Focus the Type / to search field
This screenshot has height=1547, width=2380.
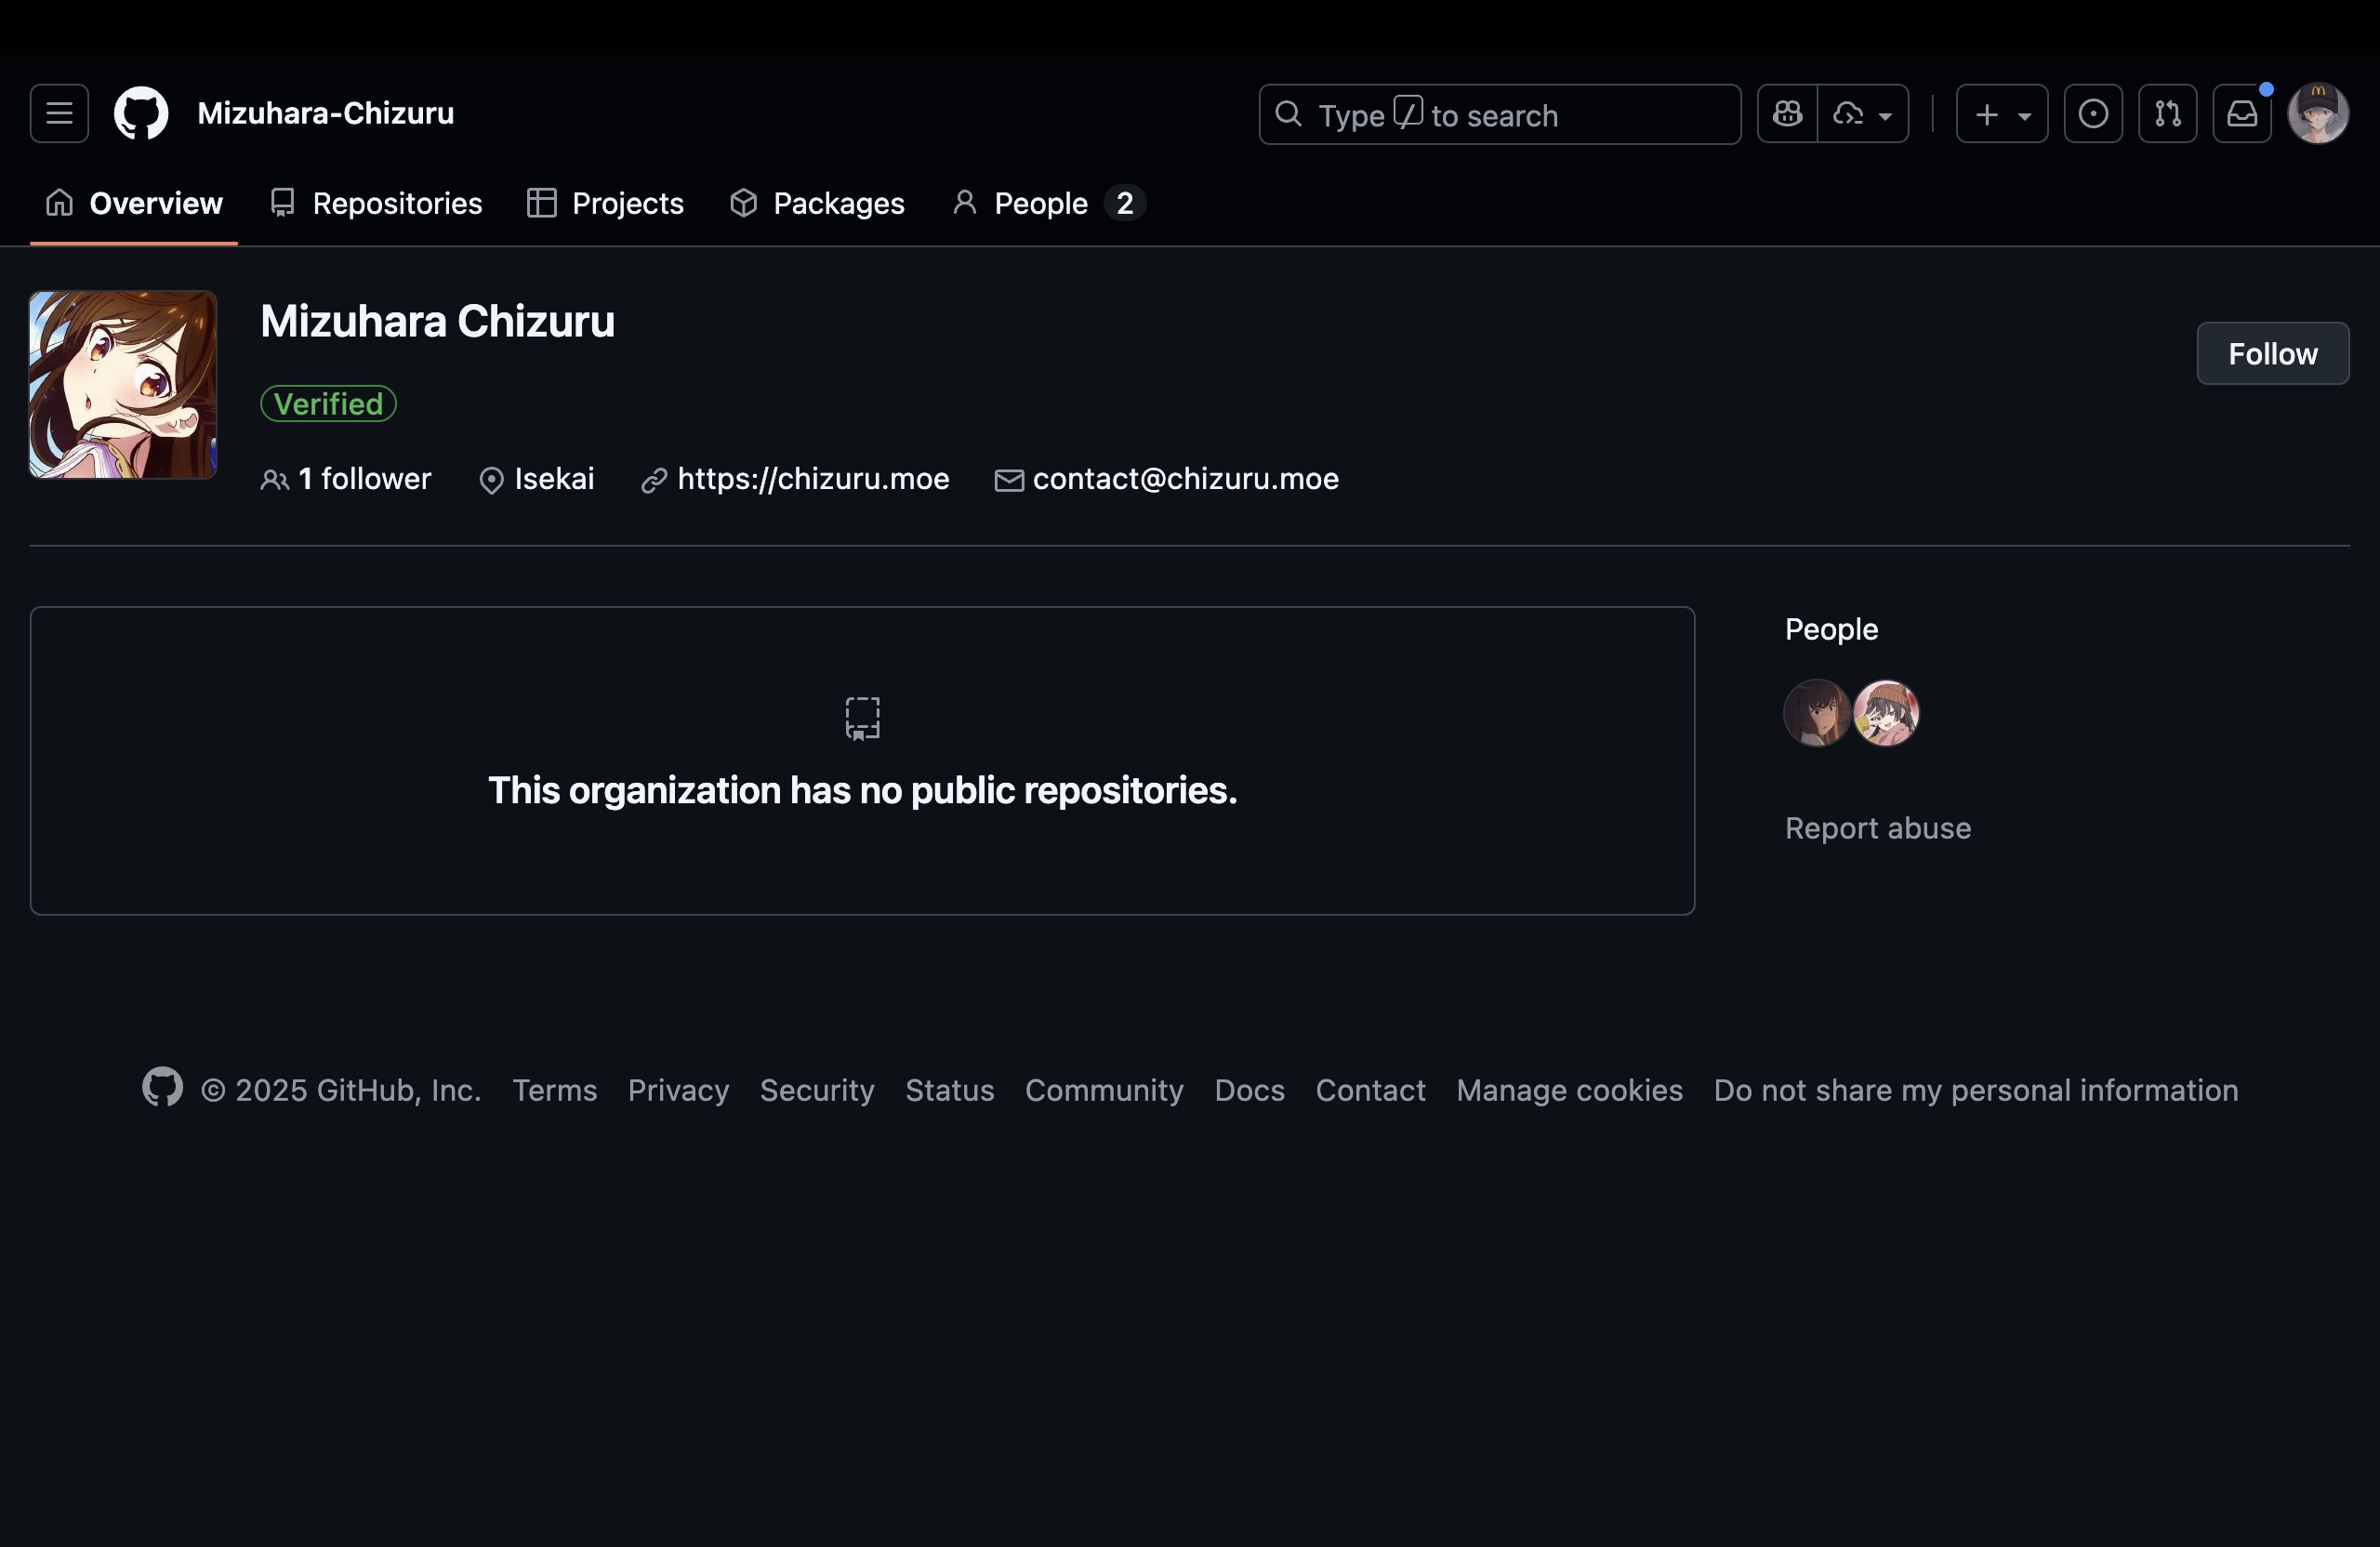[1500, 115]
